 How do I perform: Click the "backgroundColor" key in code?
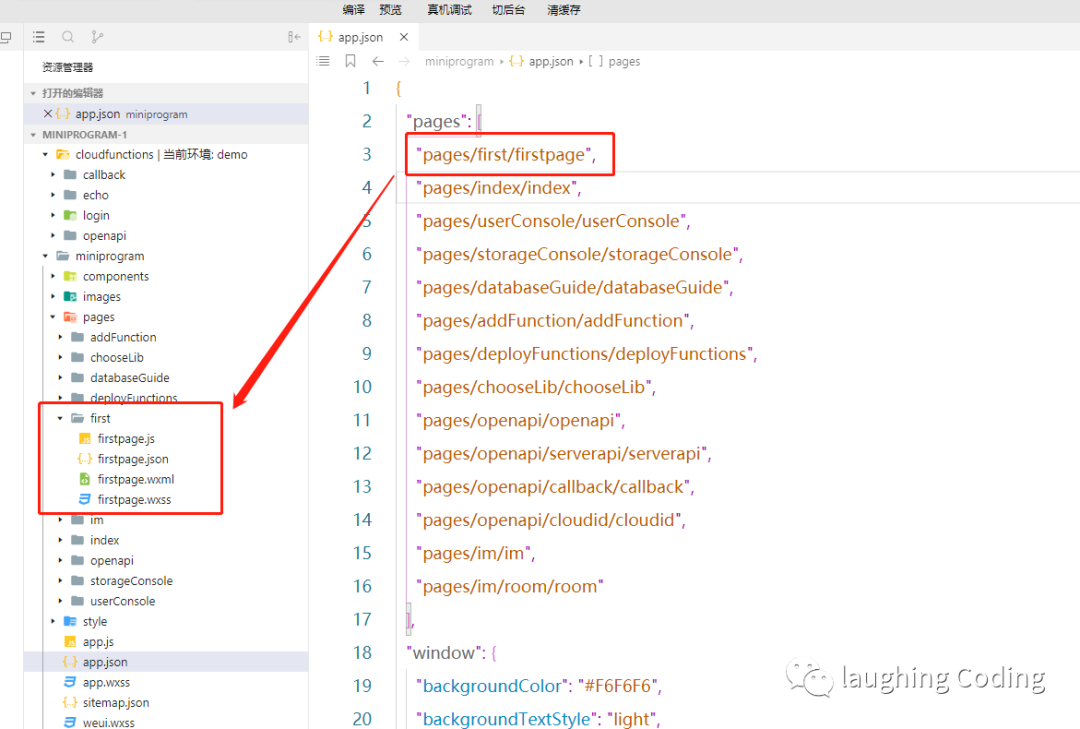(x=492, y=686)
